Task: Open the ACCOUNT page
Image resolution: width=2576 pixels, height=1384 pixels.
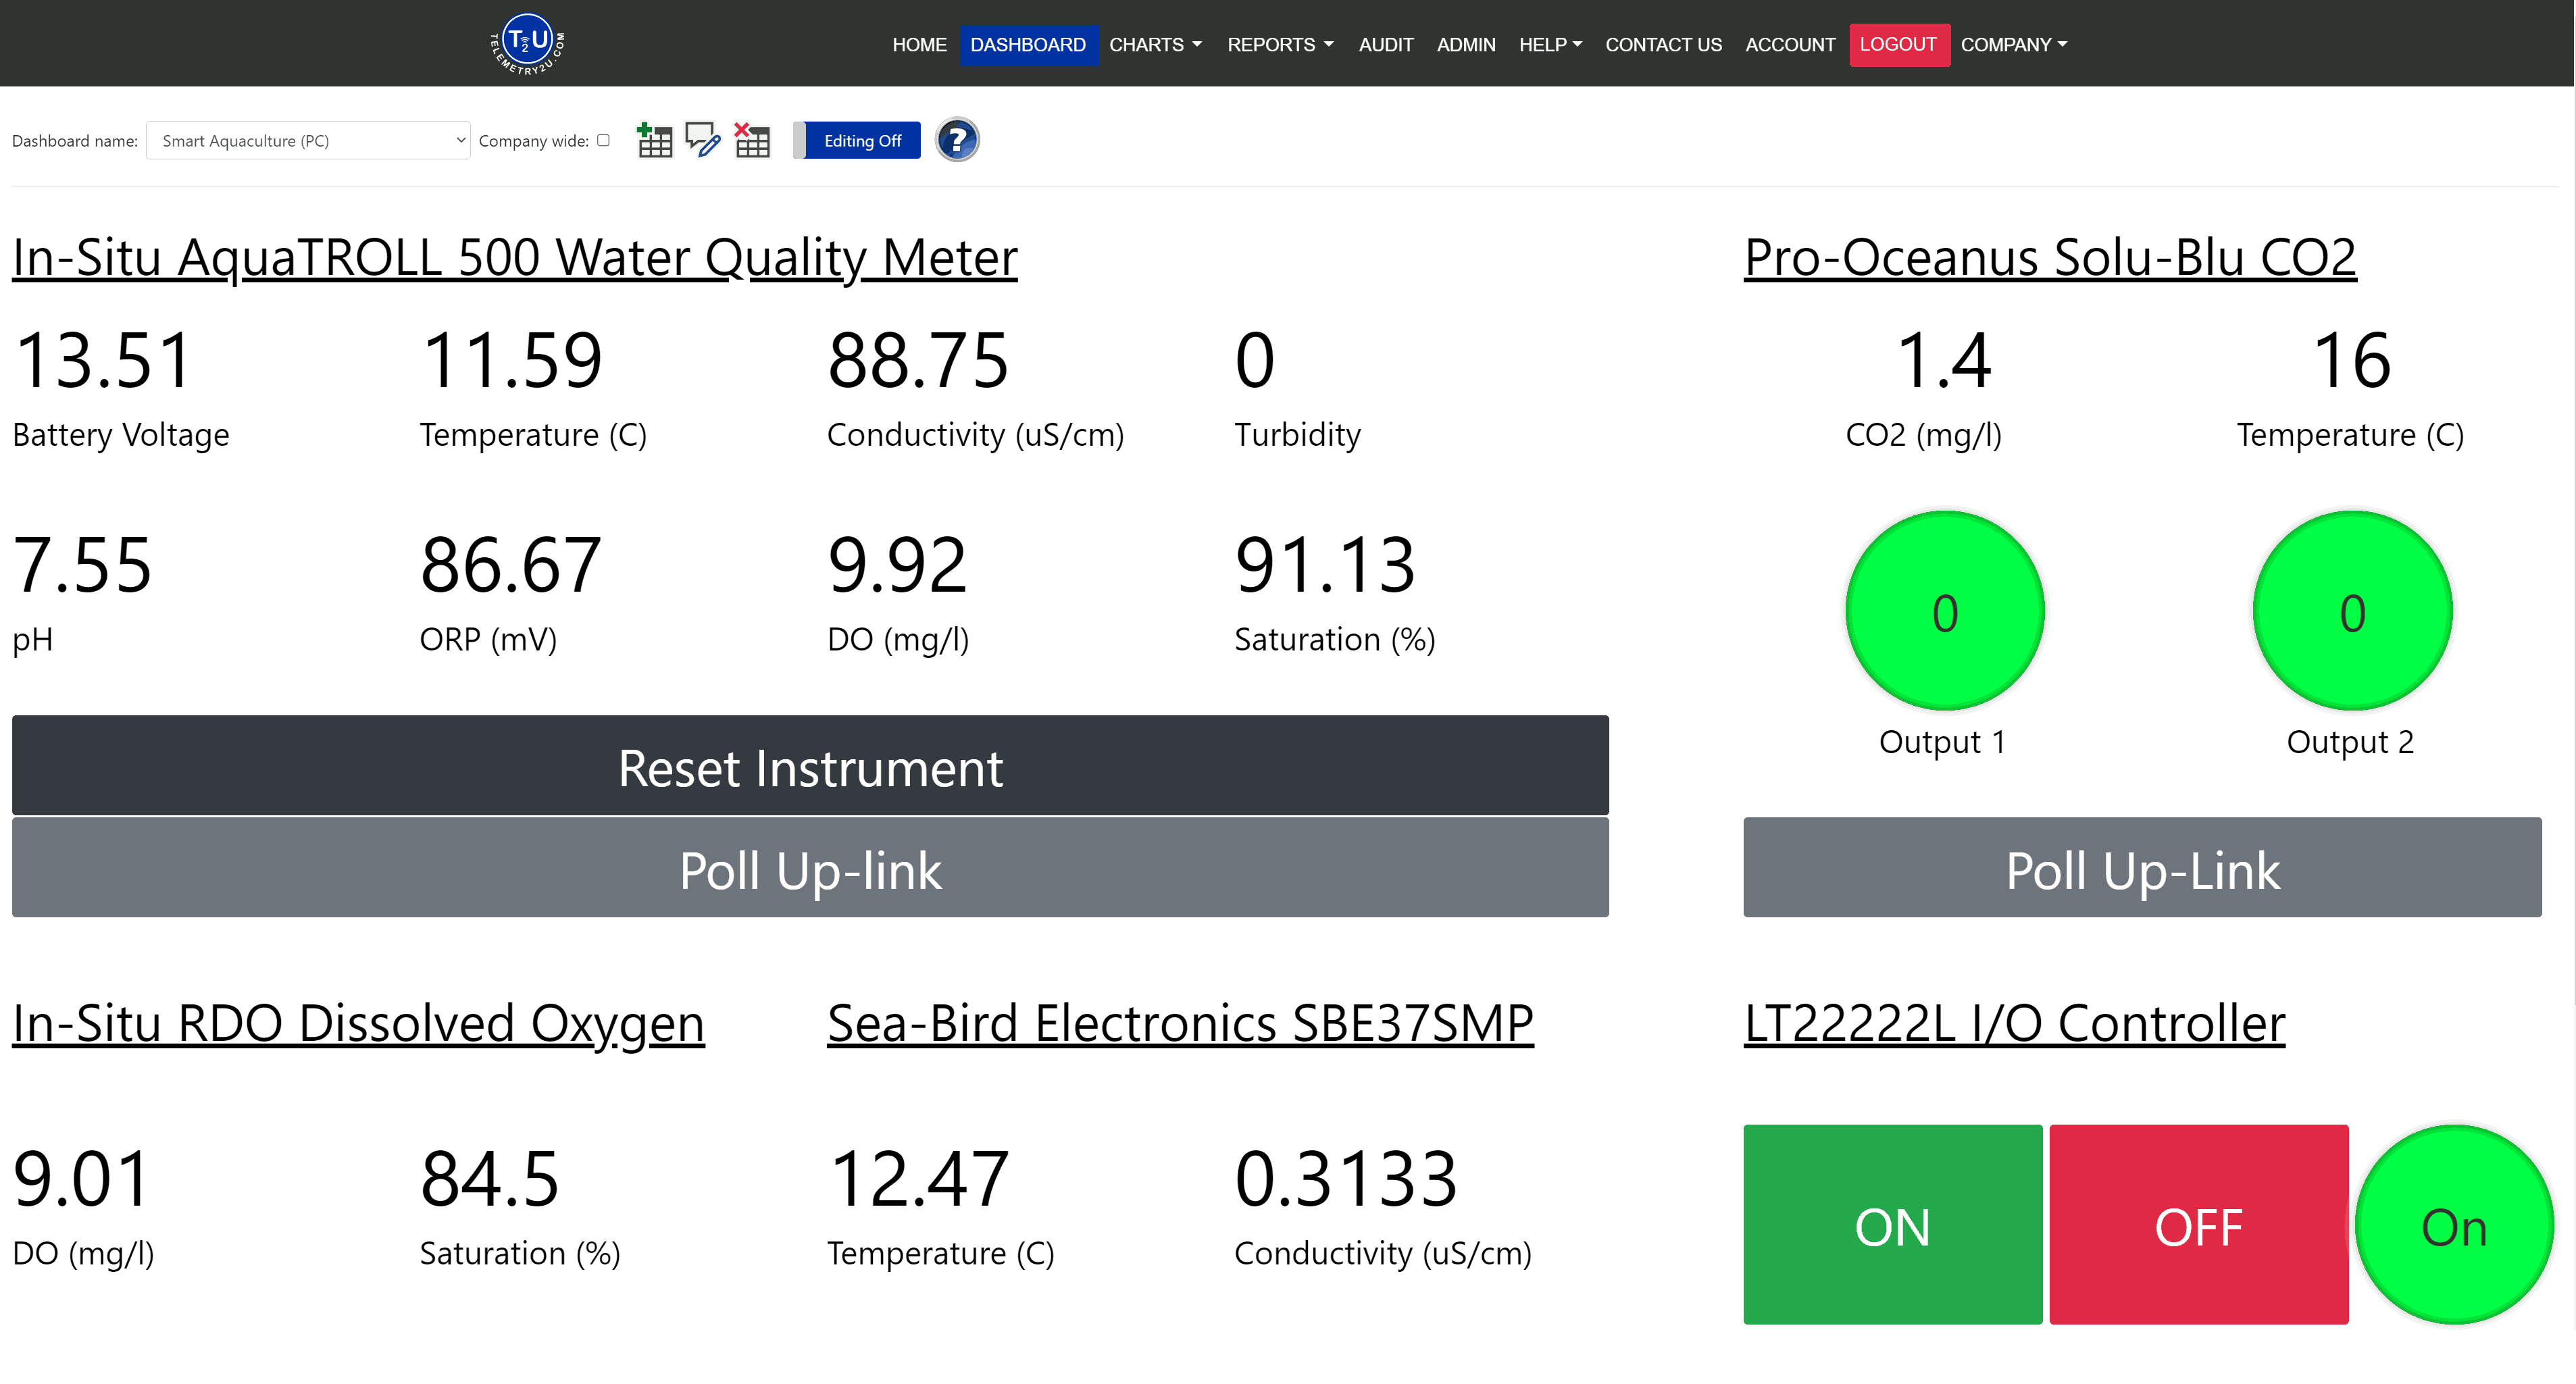Action: click(x=1790, y=45)
